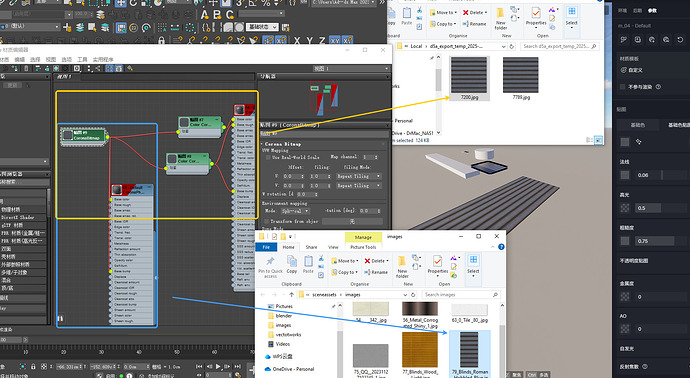Click refresh icon beside images address bar
Image resolution: width=690 pixels, height=378 pixels.
pyautogui.click(x=413, y=294)
